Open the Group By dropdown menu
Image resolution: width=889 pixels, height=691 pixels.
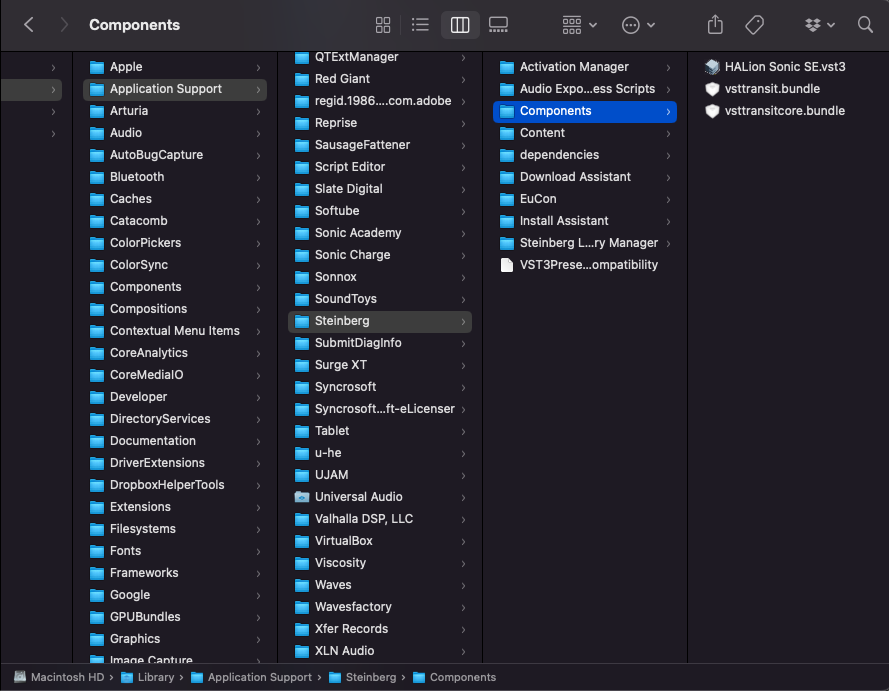pos(579,25)
